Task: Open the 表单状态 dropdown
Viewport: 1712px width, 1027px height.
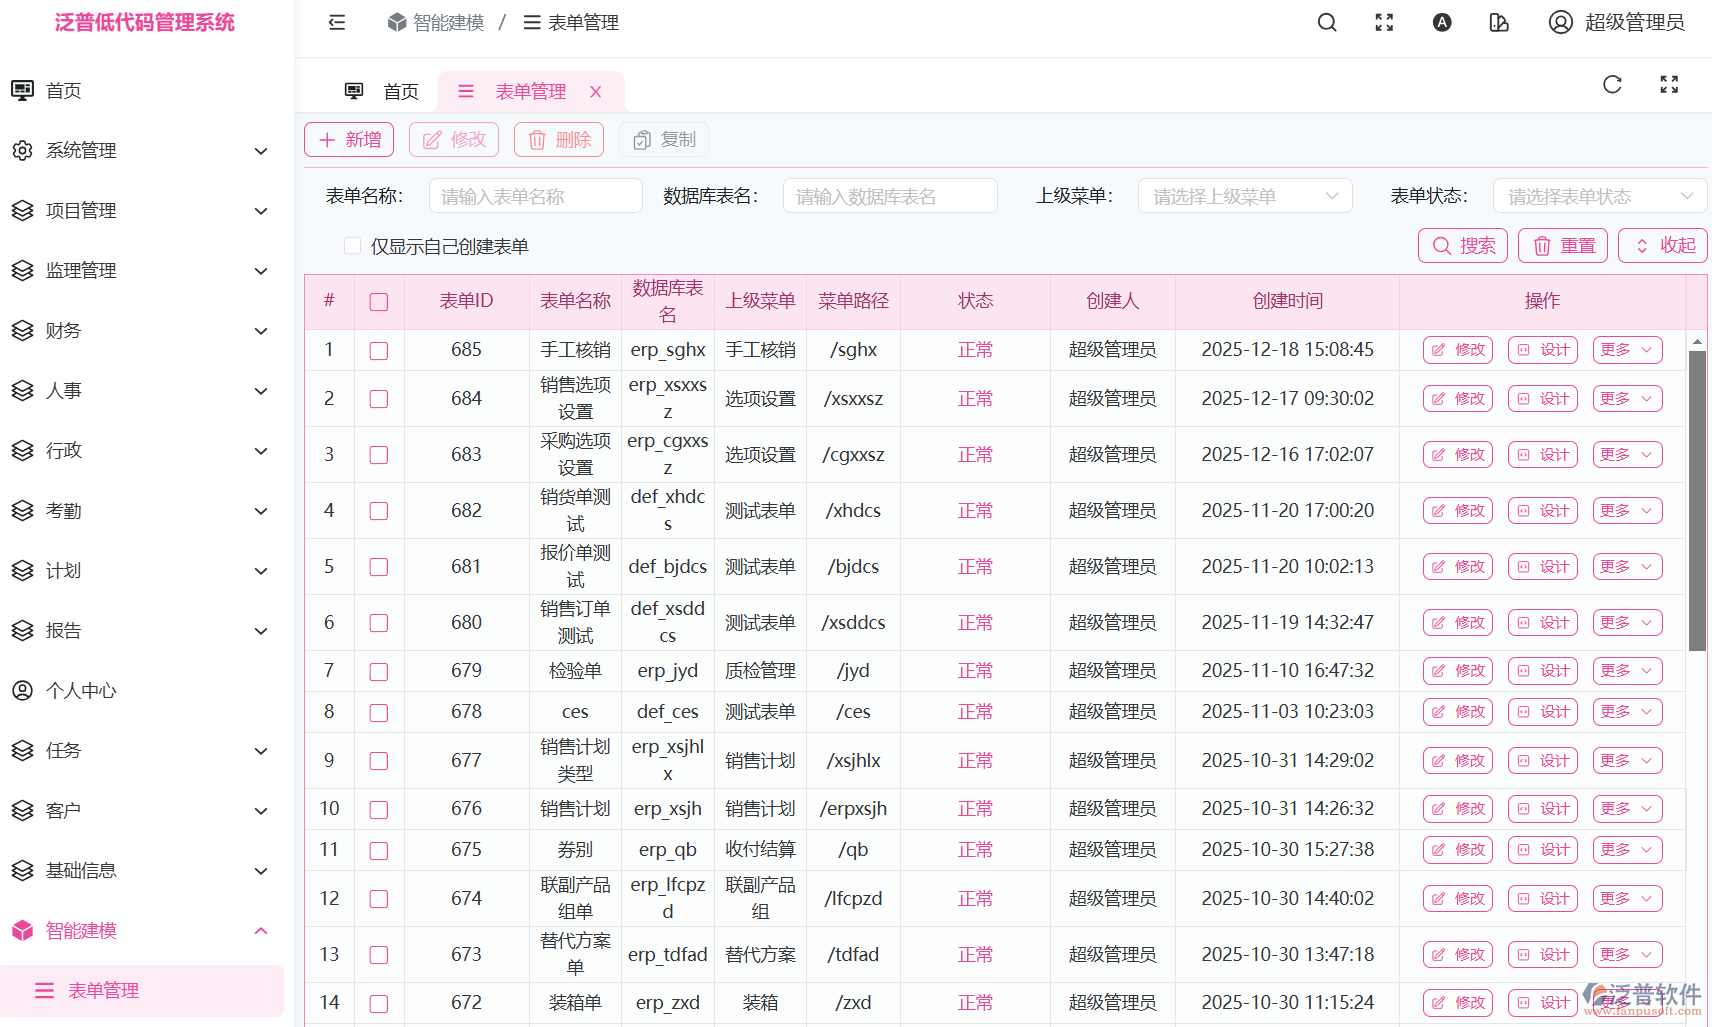Action: 1599,195
